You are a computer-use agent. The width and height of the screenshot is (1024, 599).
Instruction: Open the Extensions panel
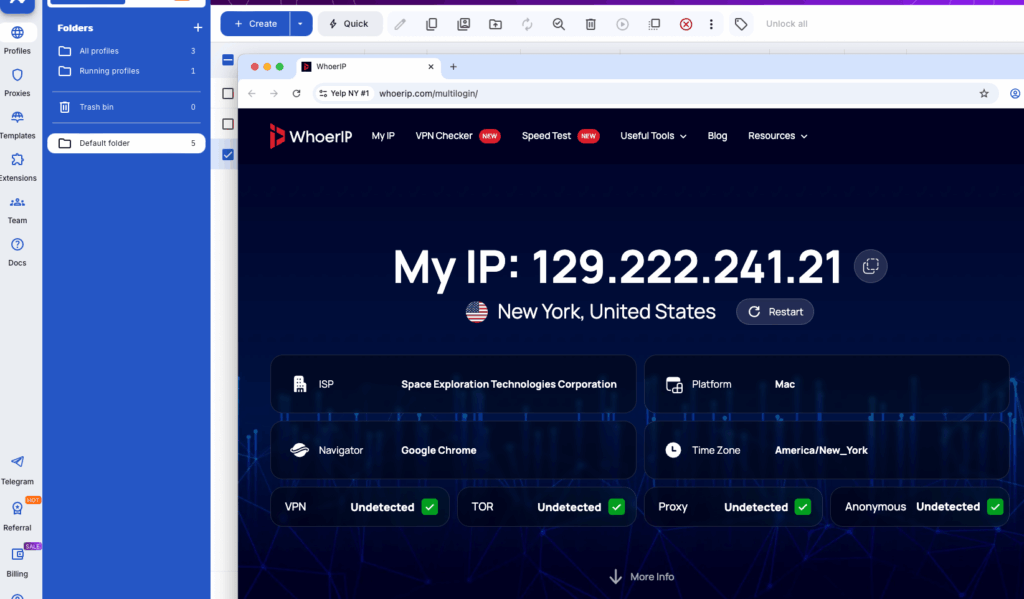[x=18, y=165]
